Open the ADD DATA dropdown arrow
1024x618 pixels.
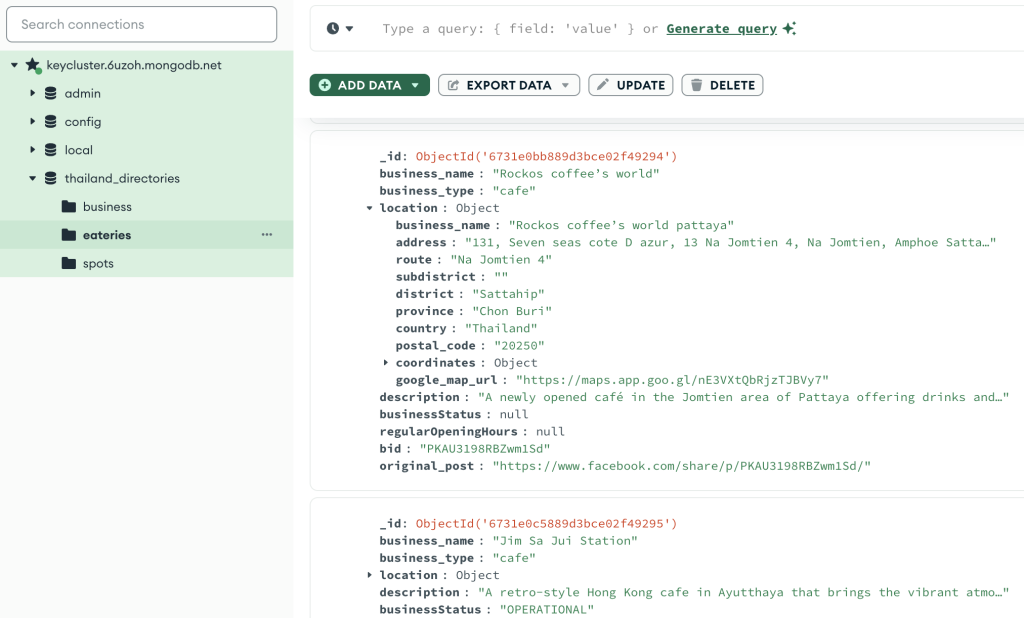point(415,85)
